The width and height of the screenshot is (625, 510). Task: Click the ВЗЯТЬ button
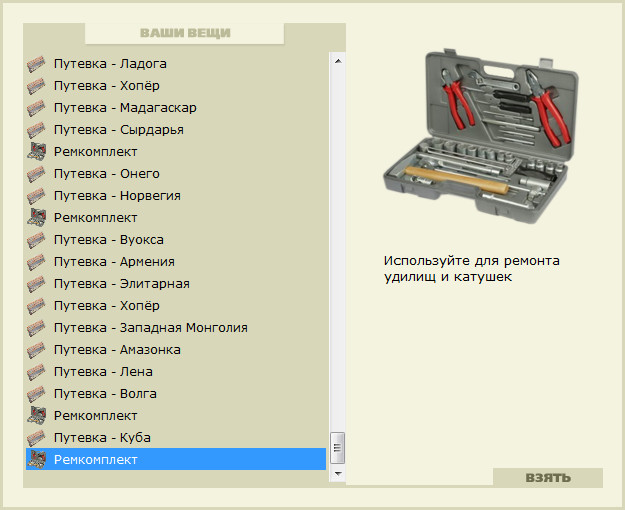point(548,477)
